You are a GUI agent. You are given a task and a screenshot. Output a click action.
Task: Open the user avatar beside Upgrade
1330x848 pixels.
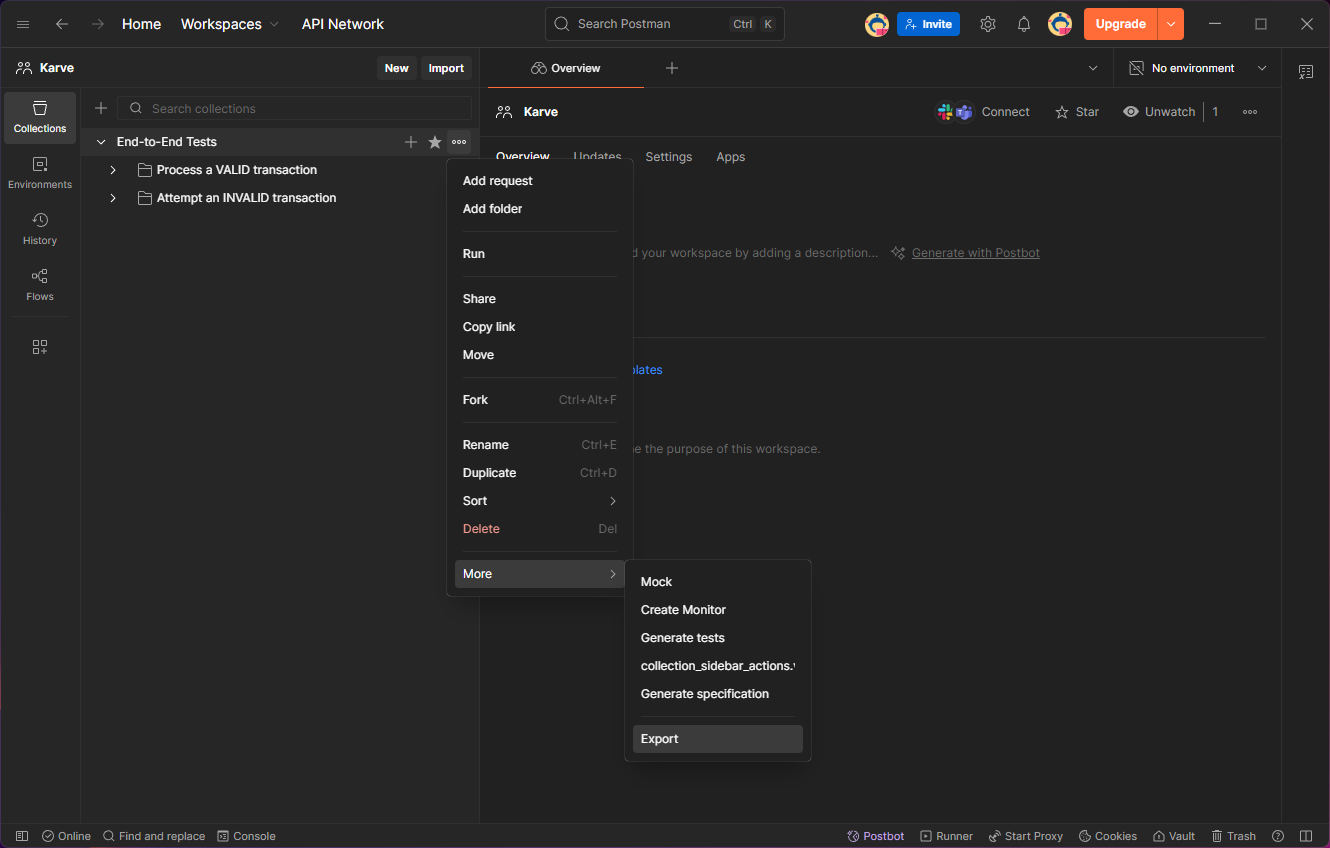[1060, 24]
